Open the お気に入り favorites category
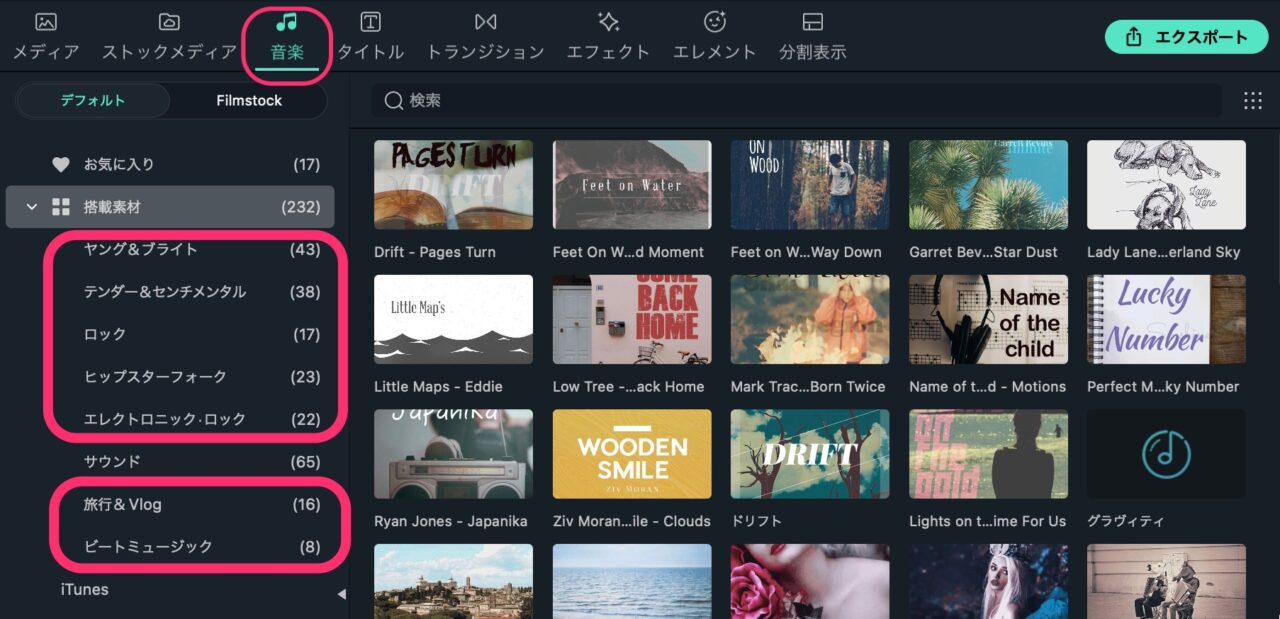The height and width of the screenshot is (619, 1280). pyautogui.click(x=170, y=164)
